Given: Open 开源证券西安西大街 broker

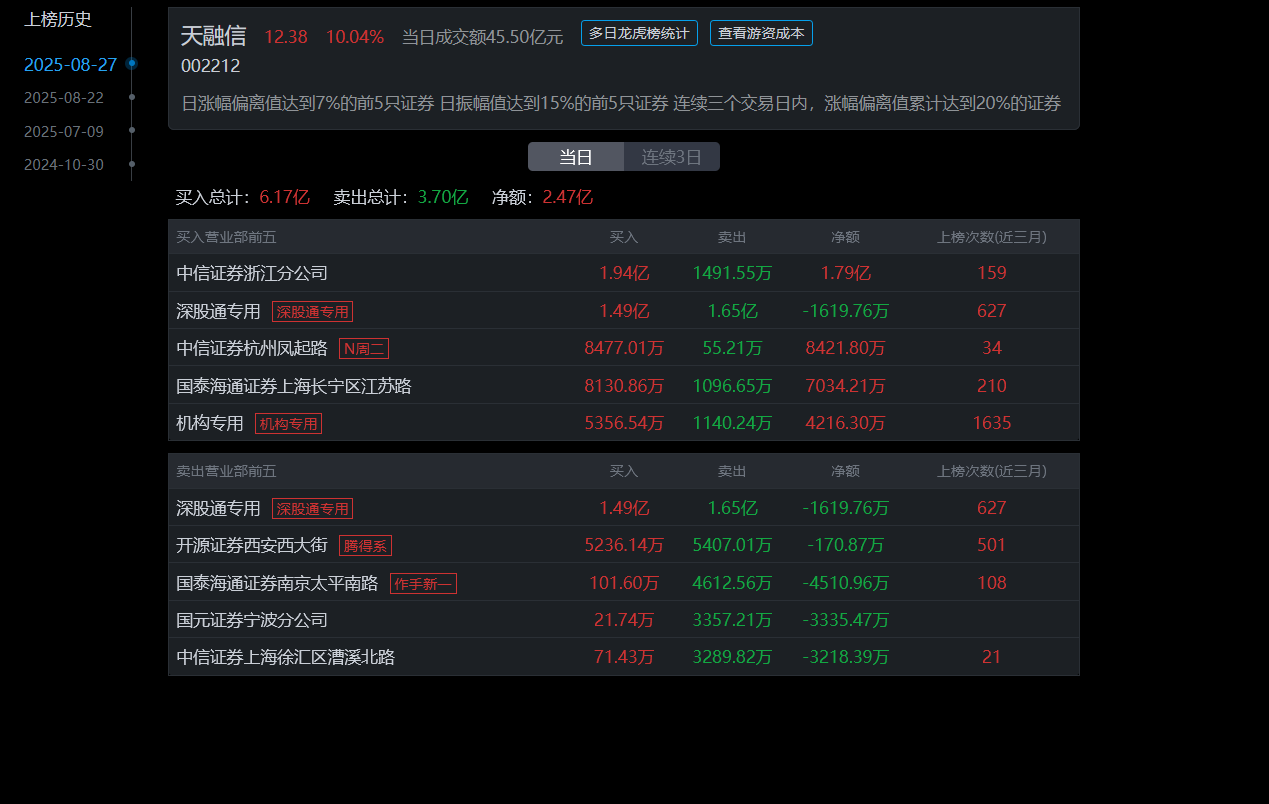Looking at the screenshot, I should pyautogui.click(x=252, y=545).
